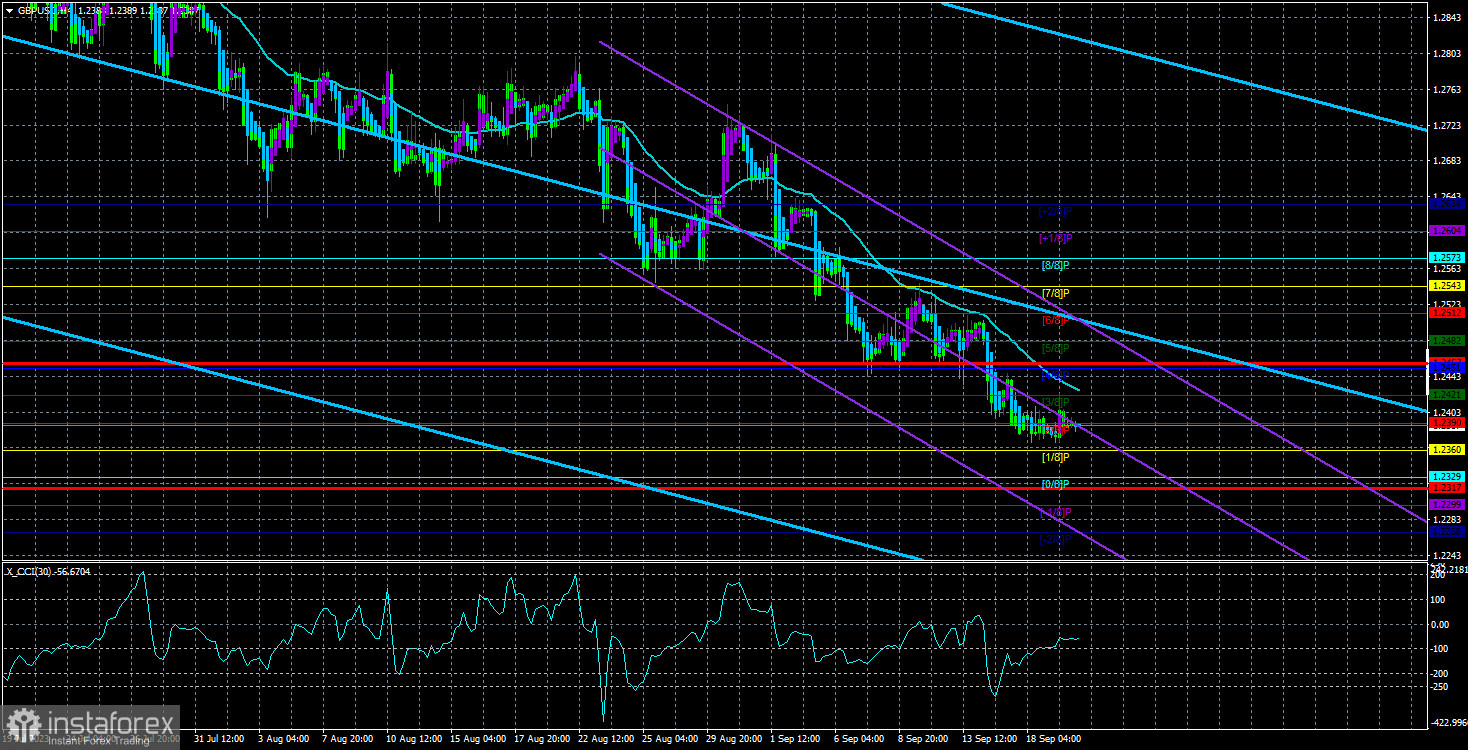This screenshot has width=1468, height=750.
Task: Click the CCI axis value -422.996
Action: point(1449,722)
